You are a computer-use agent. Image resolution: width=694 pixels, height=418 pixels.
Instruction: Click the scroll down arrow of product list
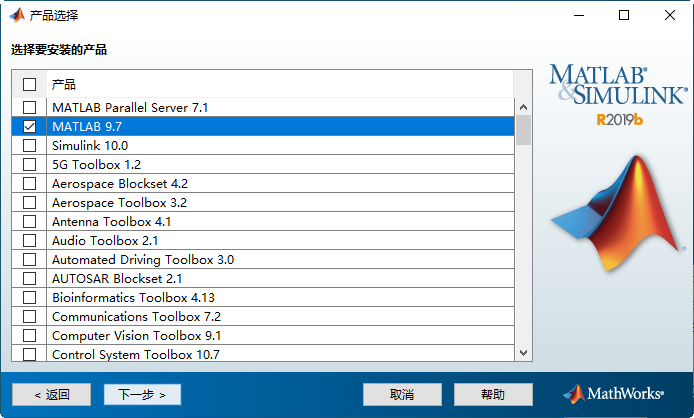click(x=524, y=353)
